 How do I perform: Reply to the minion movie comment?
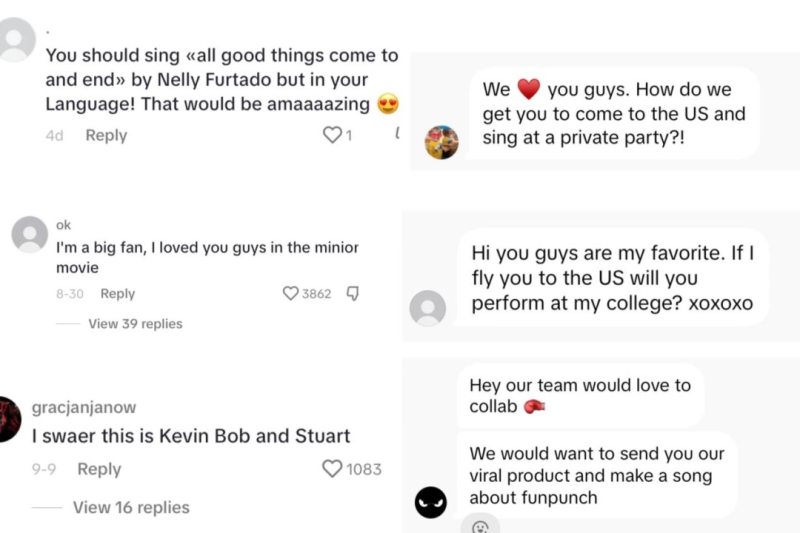click(117, 294)
